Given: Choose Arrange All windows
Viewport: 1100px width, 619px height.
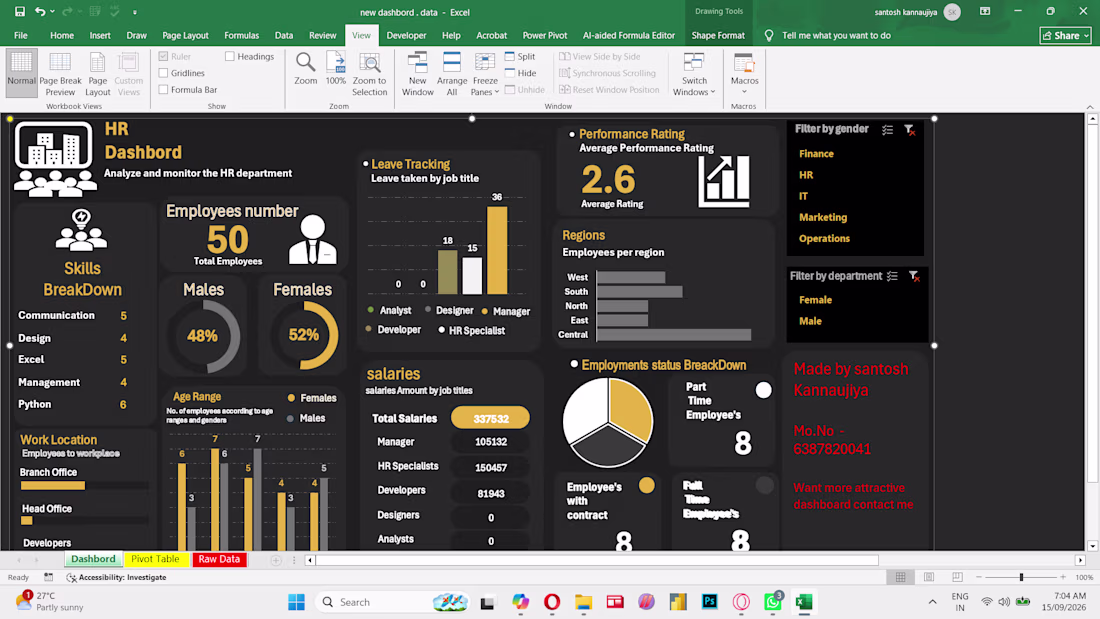Looking at the screenshot, I should coord(452,74).
